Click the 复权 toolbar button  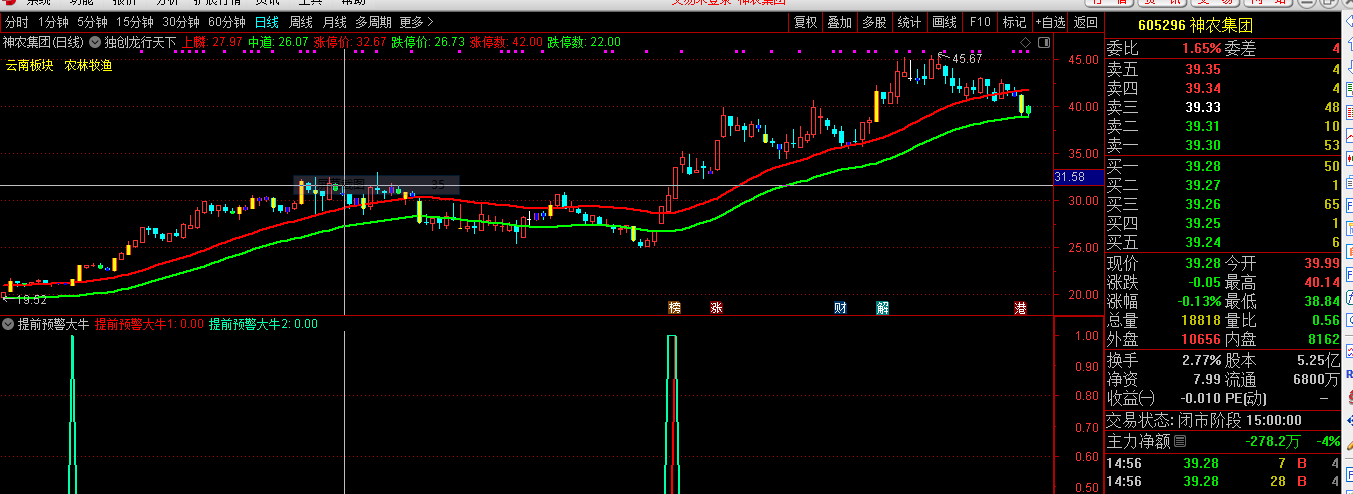[x=805, y=22]
